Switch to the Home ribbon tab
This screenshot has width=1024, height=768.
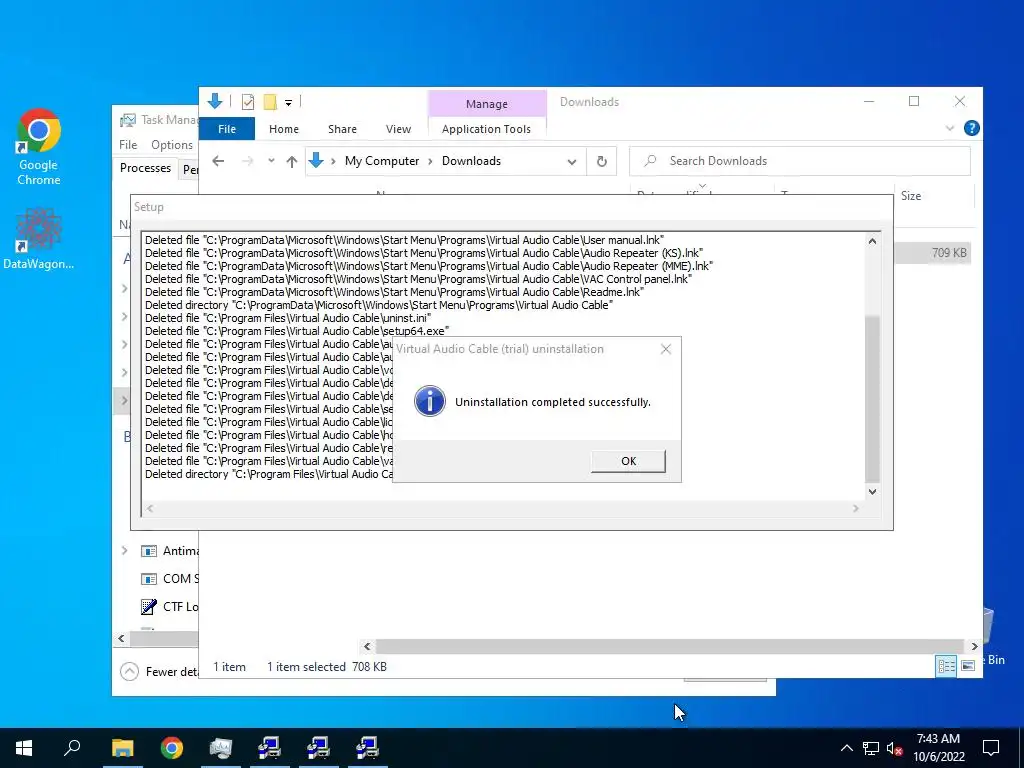(283, 129)
